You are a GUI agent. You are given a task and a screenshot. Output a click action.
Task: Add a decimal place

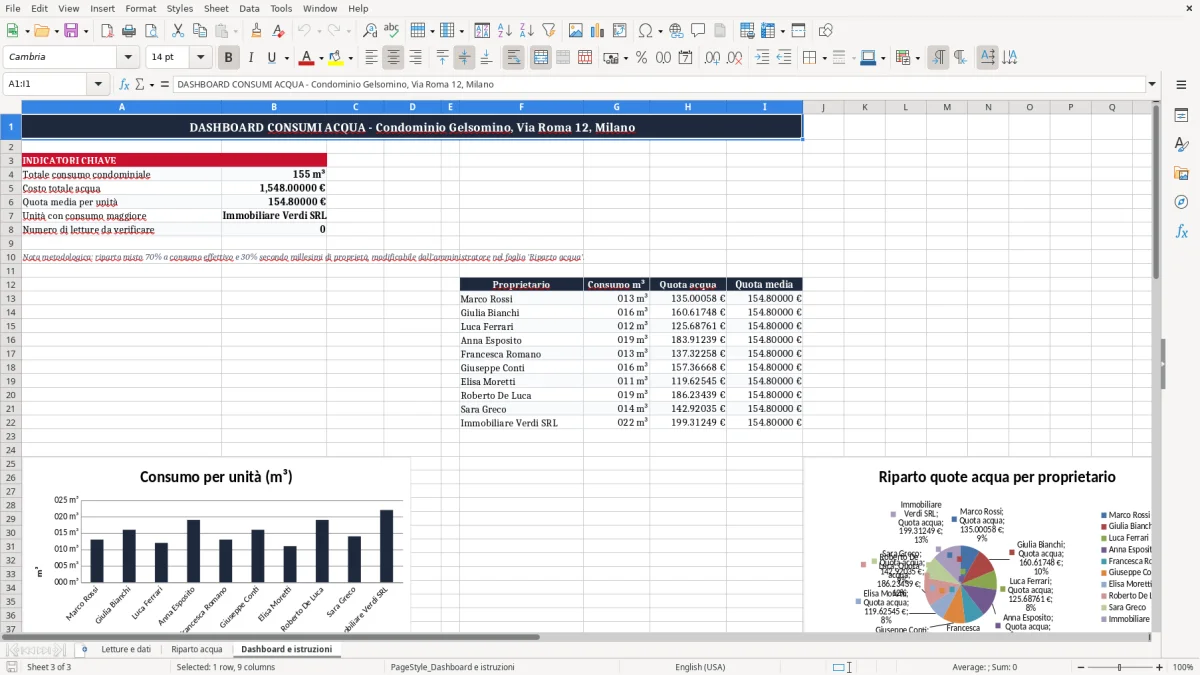point(712,58)
